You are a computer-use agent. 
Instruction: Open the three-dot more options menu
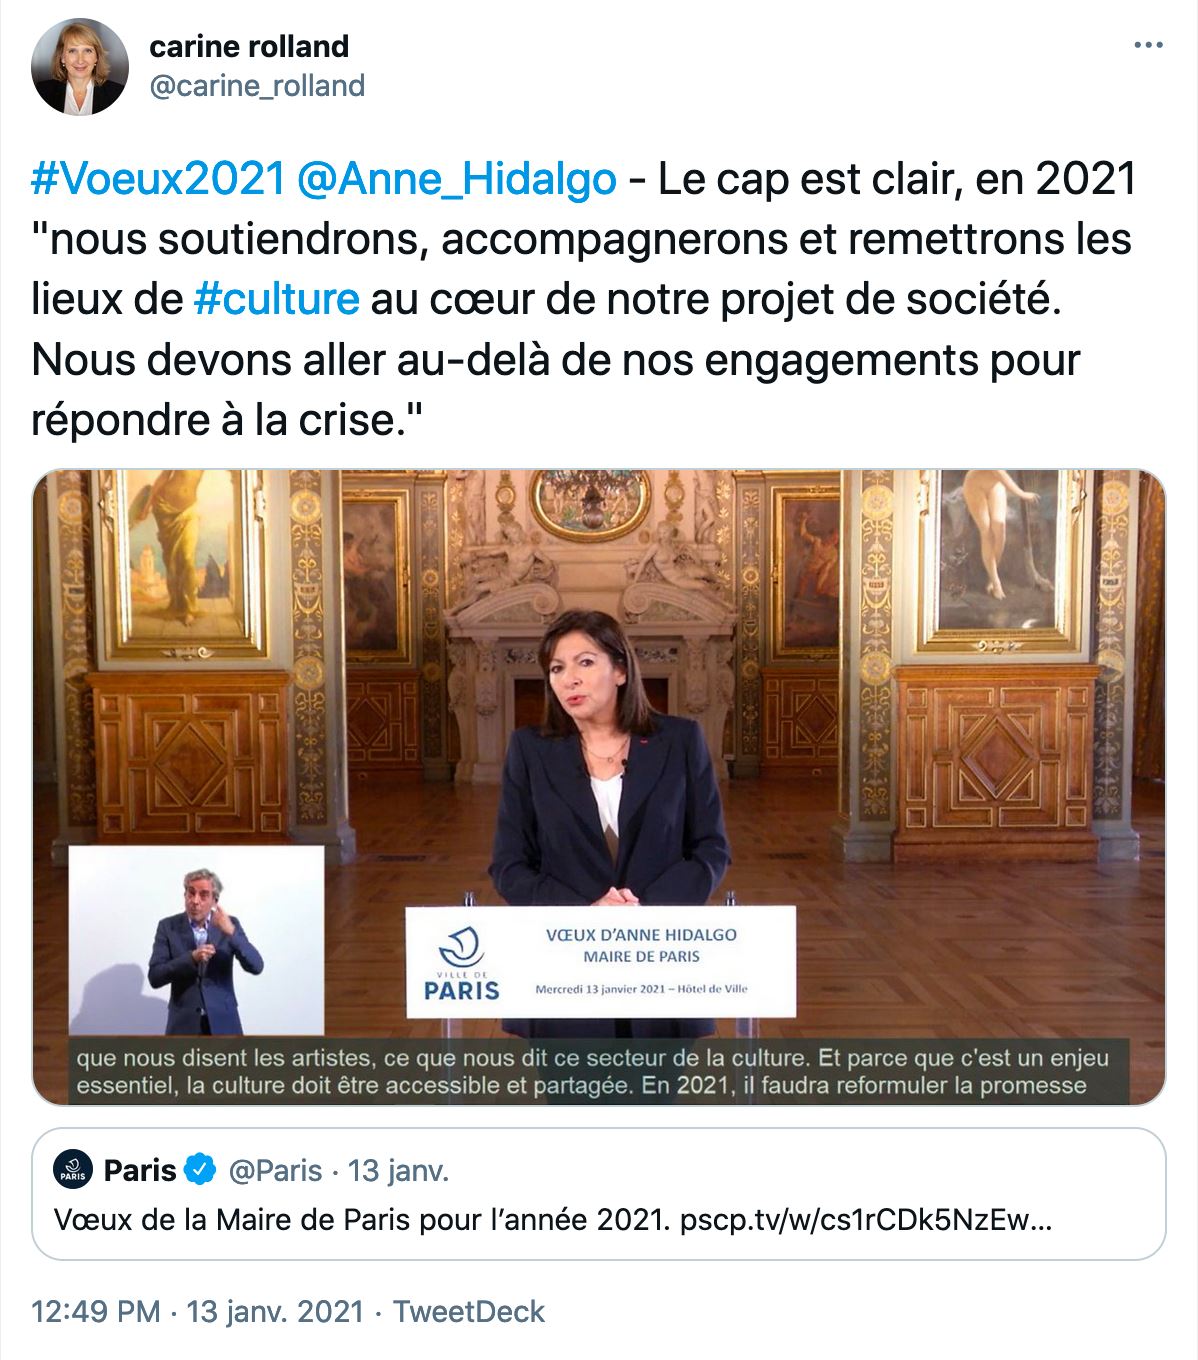(1148, 46)
